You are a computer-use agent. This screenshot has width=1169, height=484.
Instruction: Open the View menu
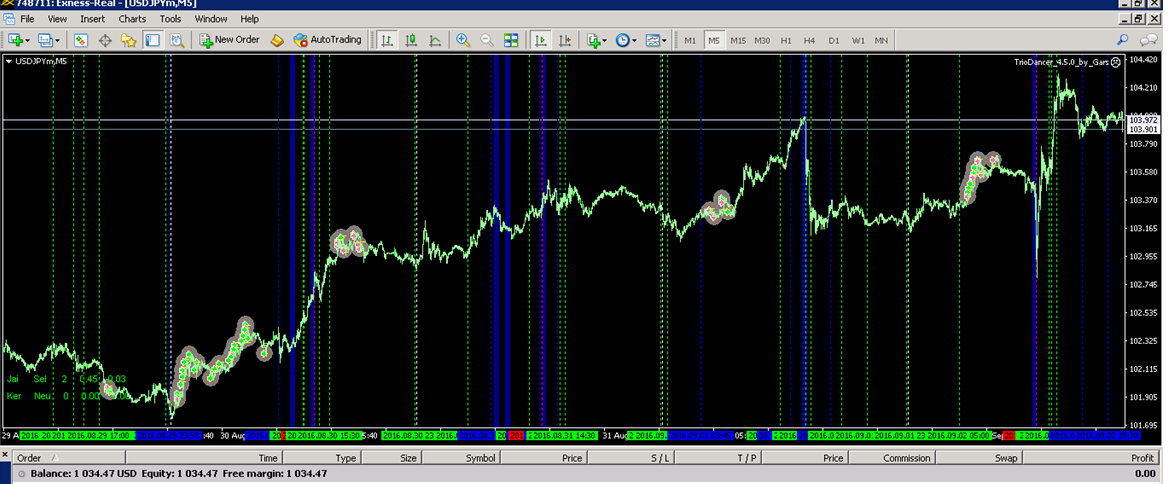(57, 19)
